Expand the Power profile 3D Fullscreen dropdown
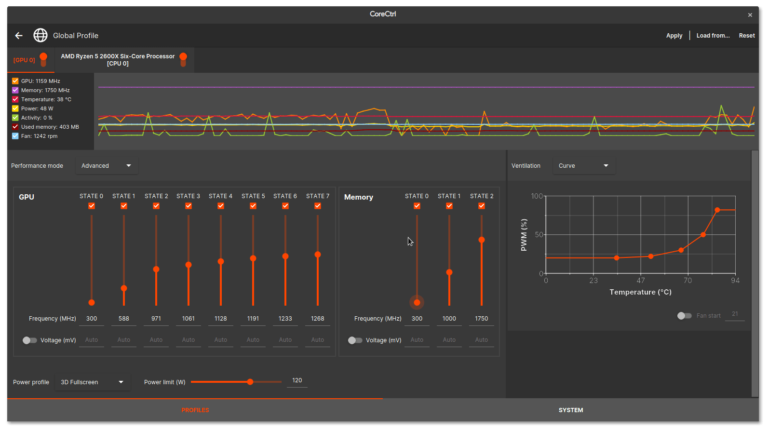The height and width of the screenshot is (431, 768). coord(92,381)
